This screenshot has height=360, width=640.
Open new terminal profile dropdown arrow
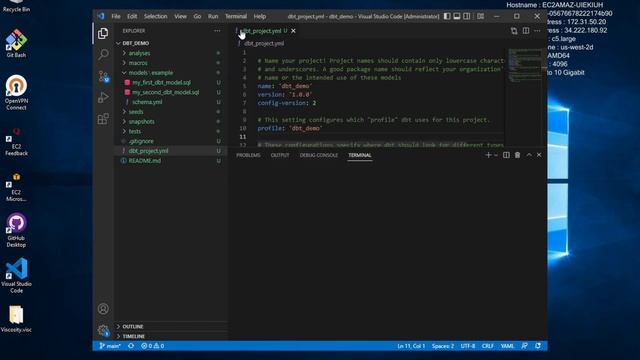pyautogui.click(x=496, y=155)
